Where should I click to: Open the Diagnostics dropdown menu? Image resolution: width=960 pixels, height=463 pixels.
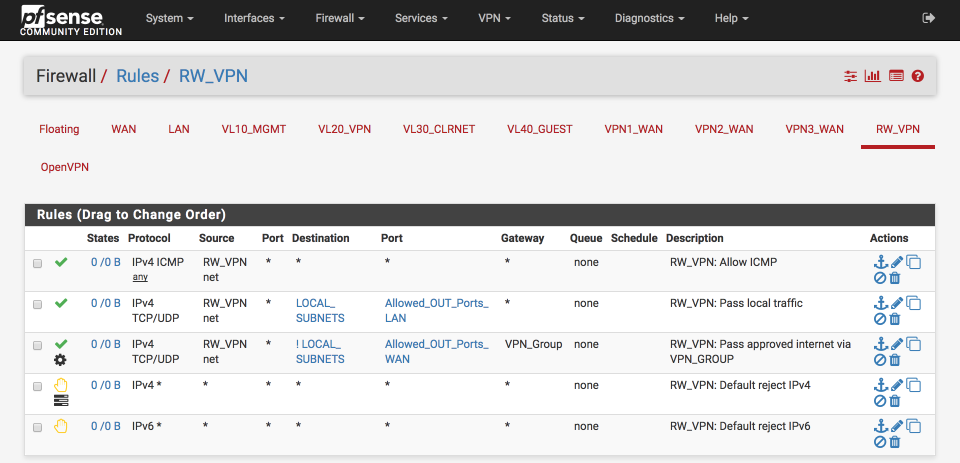coord(650,18)
